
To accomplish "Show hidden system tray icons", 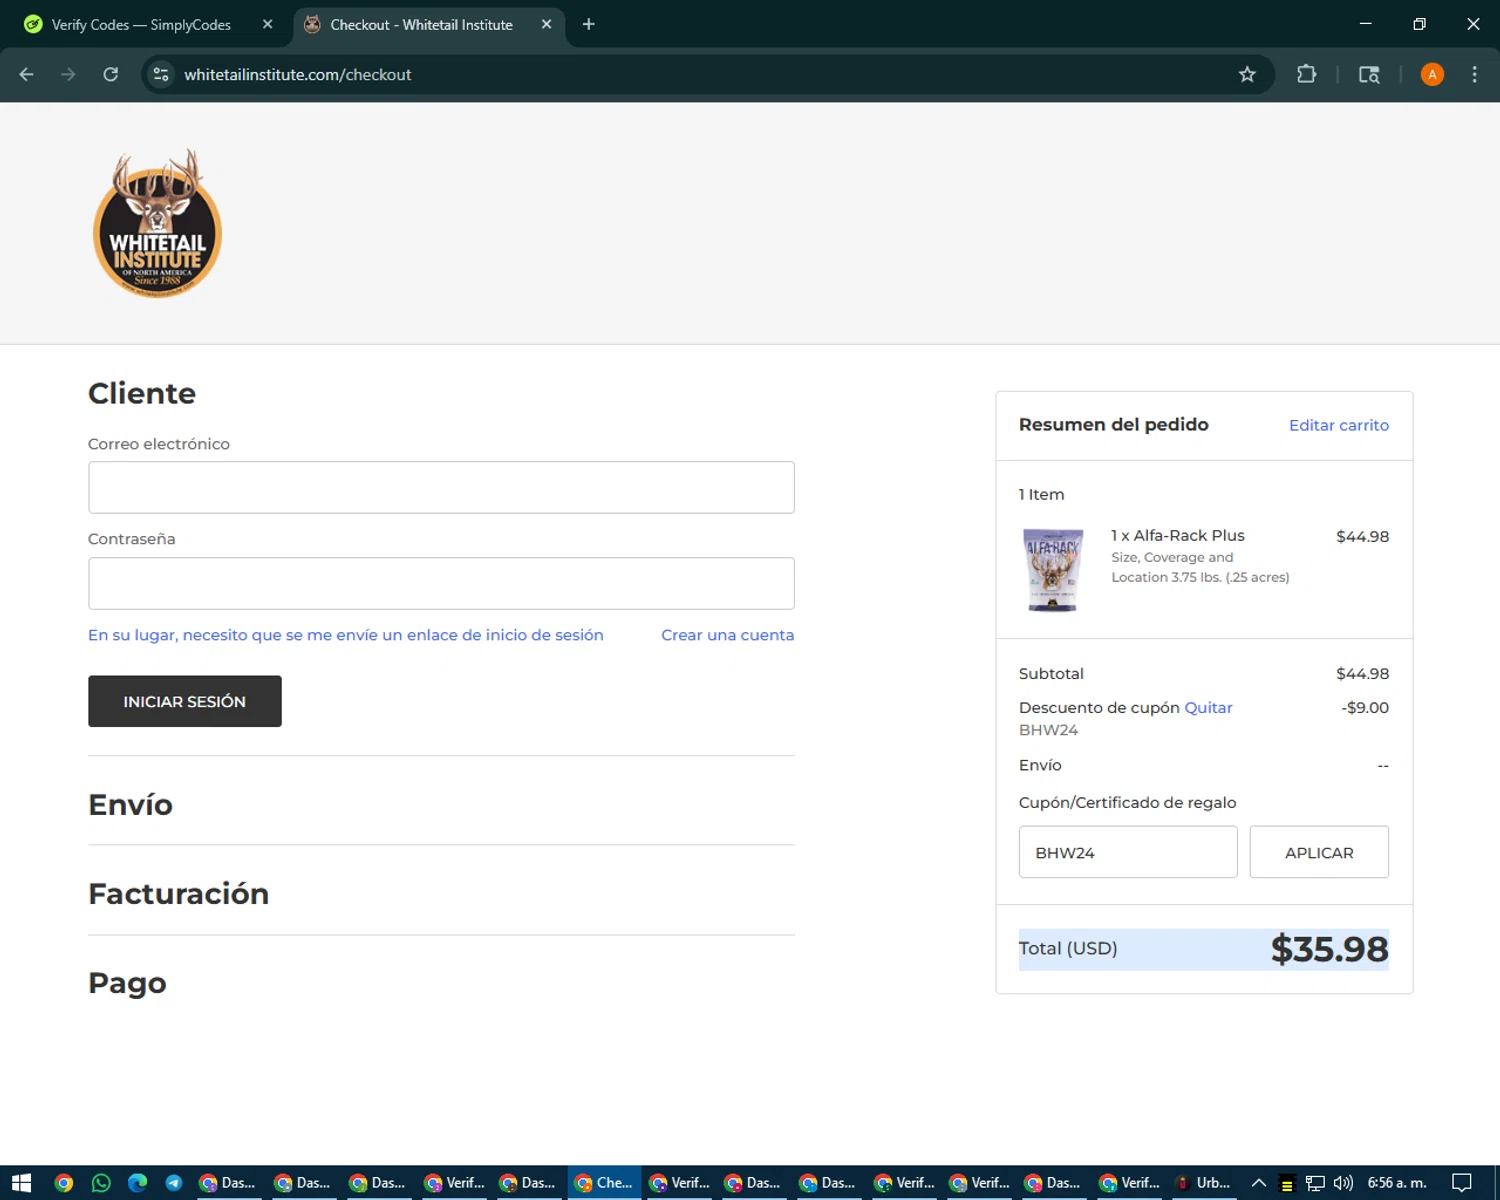I will (x=1259, y=1183).
